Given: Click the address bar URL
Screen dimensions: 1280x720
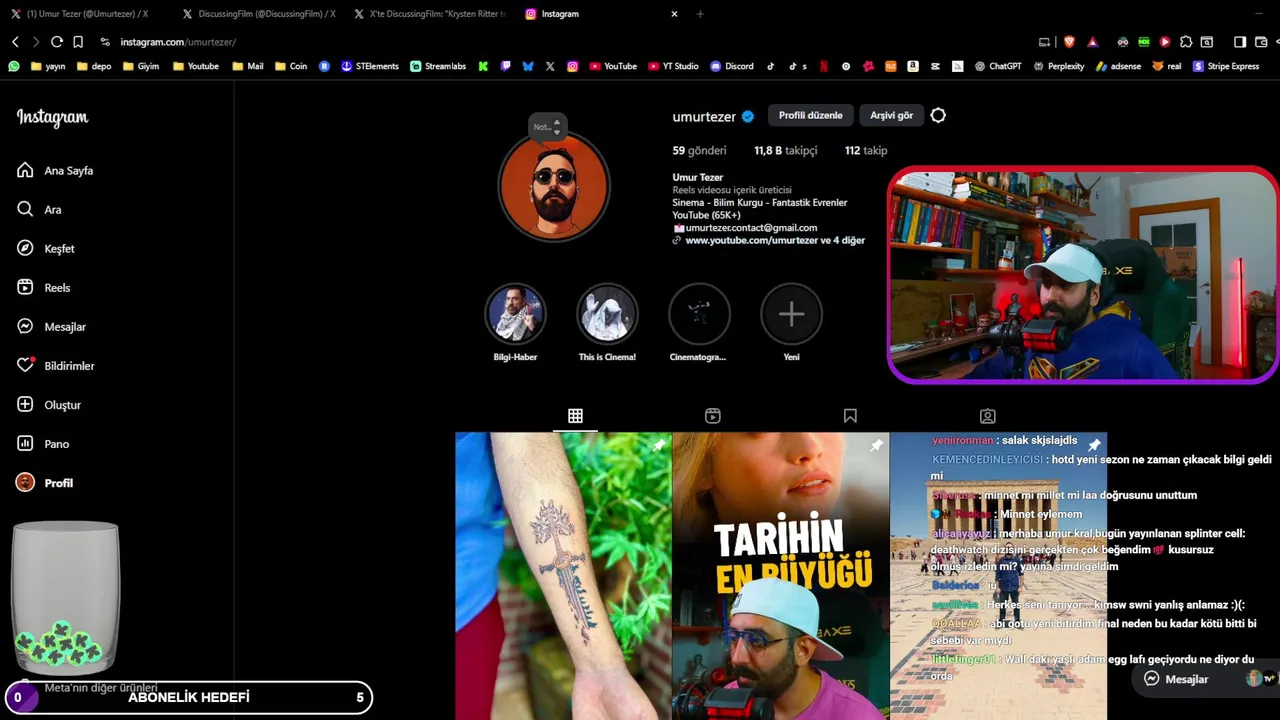Looking at the screenshot, I should coord(178,42).
